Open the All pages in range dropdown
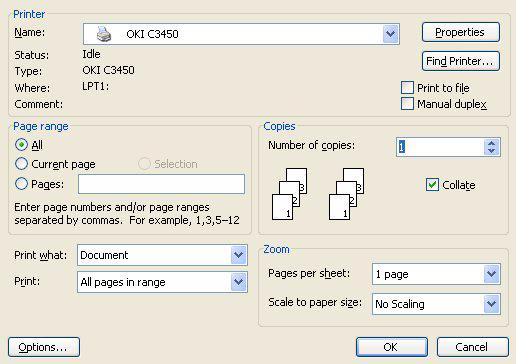The height and width of the screenshot is (364, 516). [x=238, y=282]
